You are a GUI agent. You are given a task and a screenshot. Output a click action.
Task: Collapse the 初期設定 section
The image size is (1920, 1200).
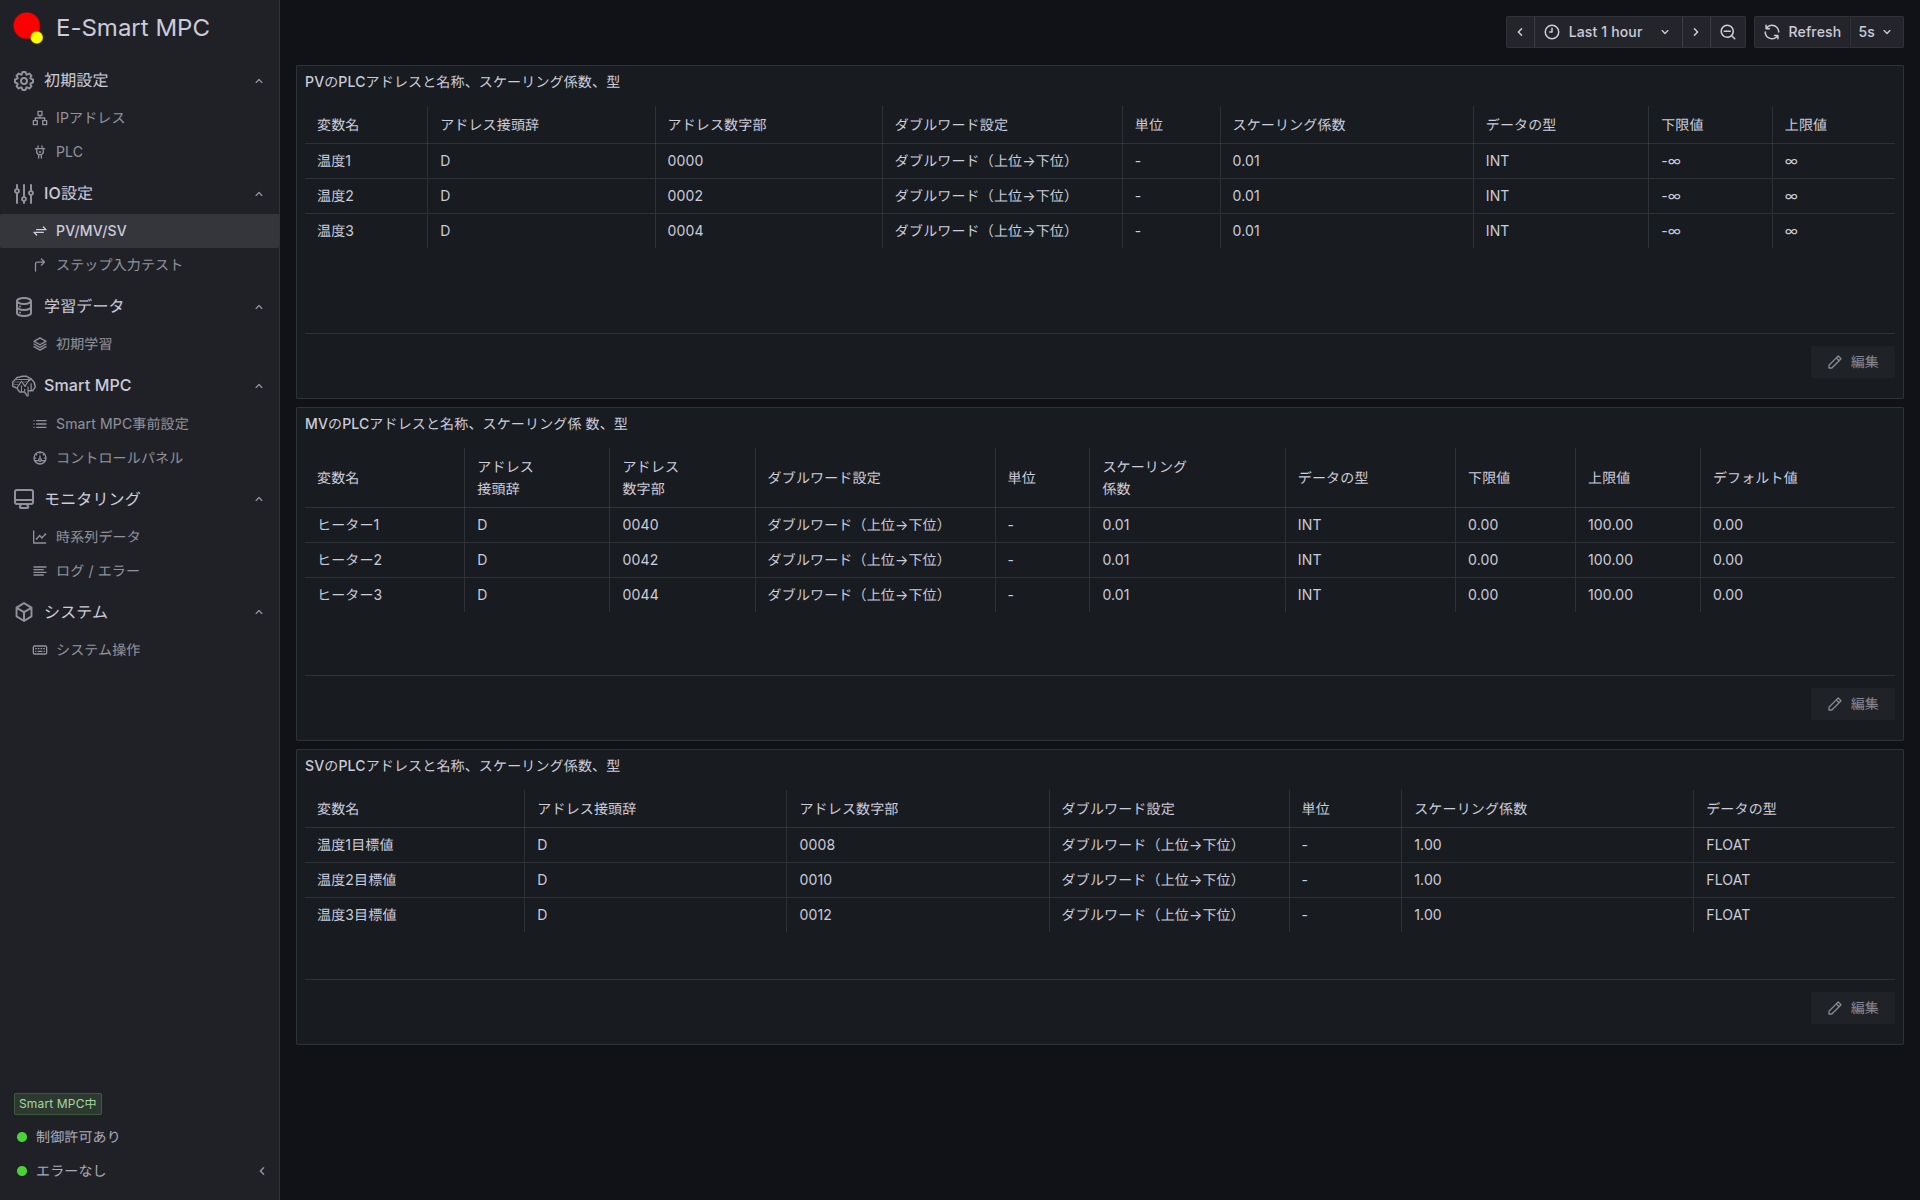(x=259, y=81)
